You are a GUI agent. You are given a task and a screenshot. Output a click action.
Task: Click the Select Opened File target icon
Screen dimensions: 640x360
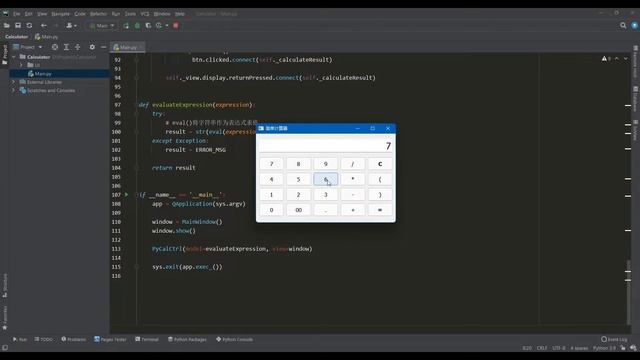point(55,47)
